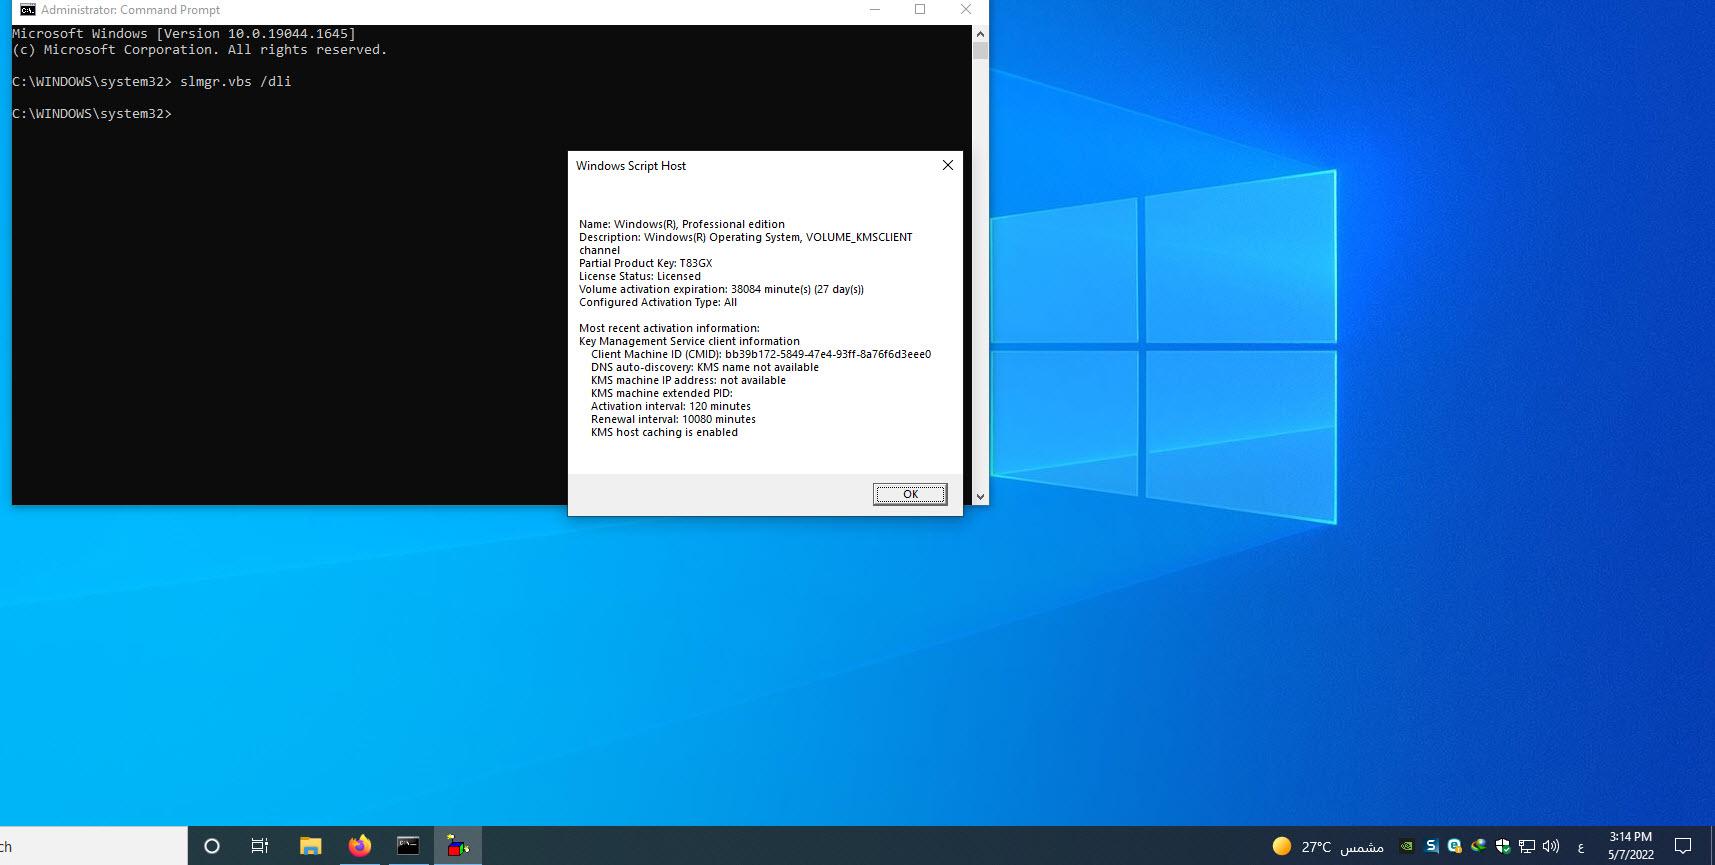
Task: Open the weather sun icon widget
Action: point(1282,847)
